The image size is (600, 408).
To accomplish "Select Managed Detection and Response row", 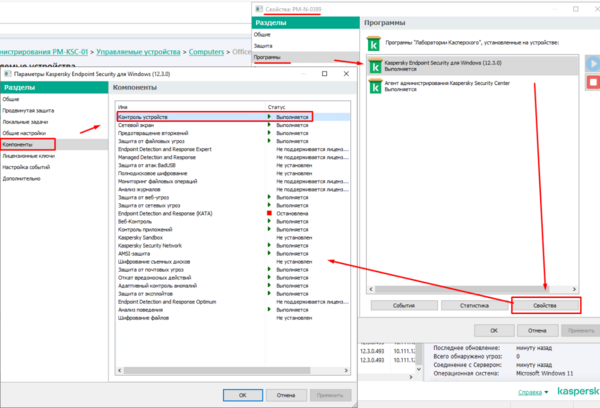I will click(233, 157).
